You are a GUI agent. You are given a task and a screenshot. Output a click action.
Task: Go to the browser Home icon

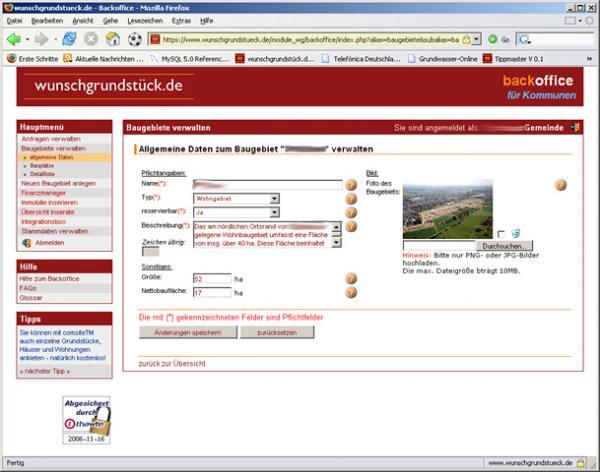pyautogui.click(x=112, y=39)
